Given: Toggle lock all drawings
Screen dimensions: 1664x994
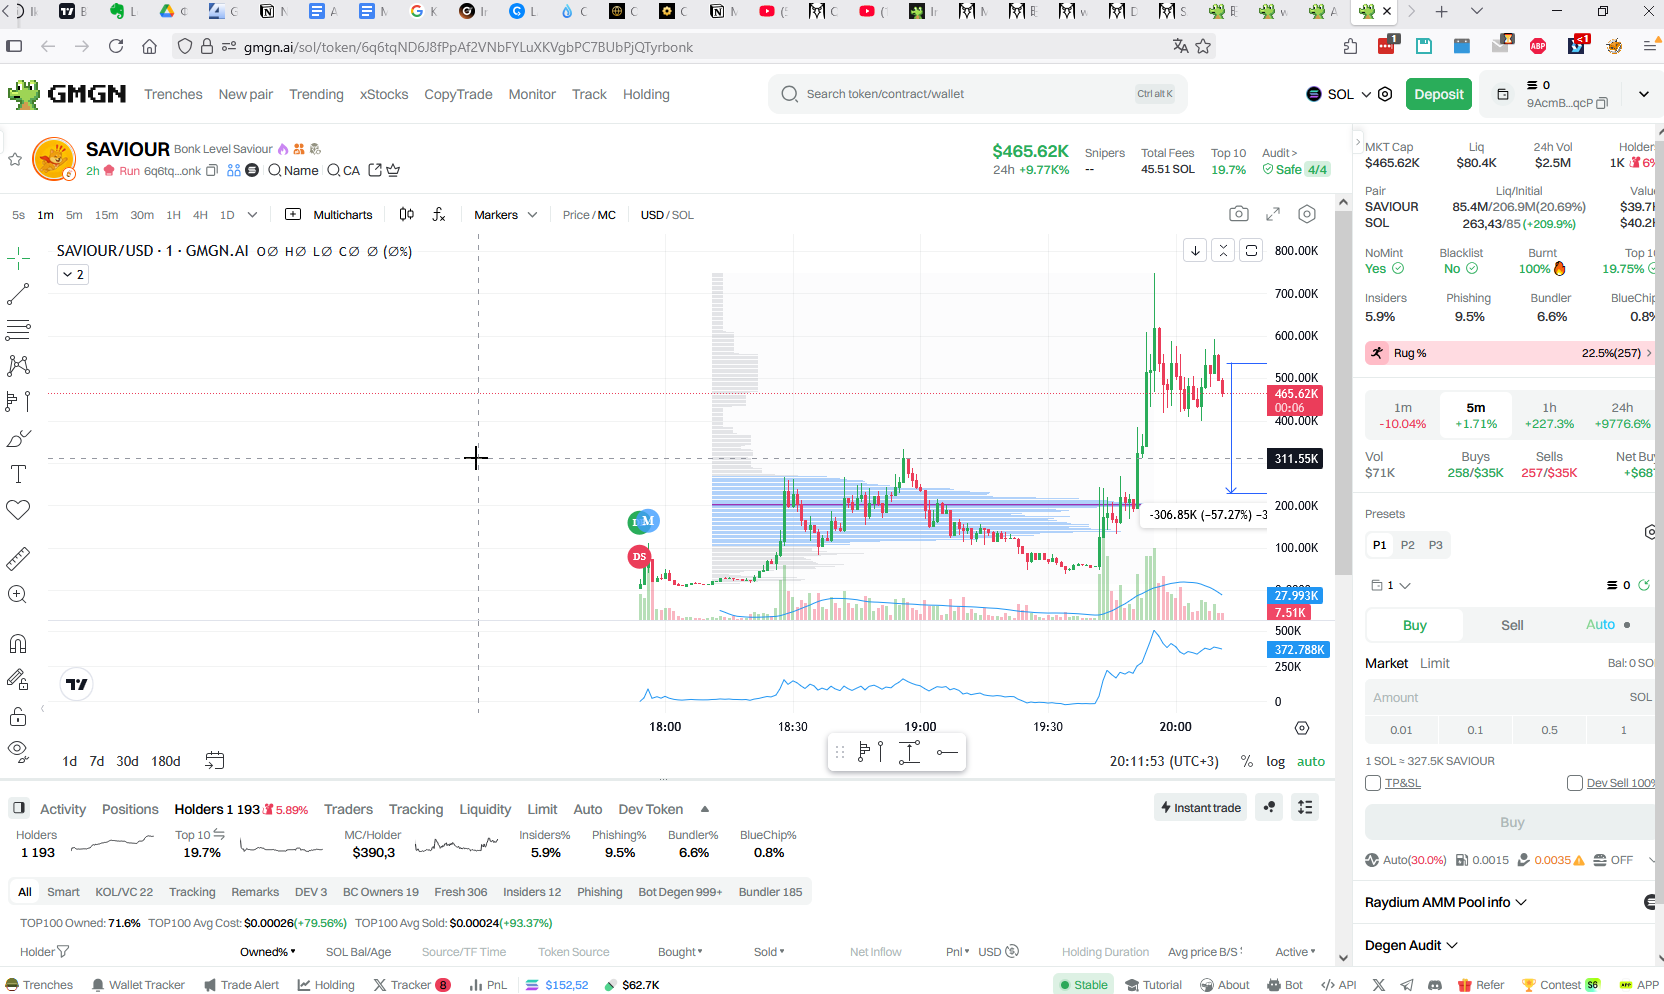Looking at the screenshot, I should (18, 716).
